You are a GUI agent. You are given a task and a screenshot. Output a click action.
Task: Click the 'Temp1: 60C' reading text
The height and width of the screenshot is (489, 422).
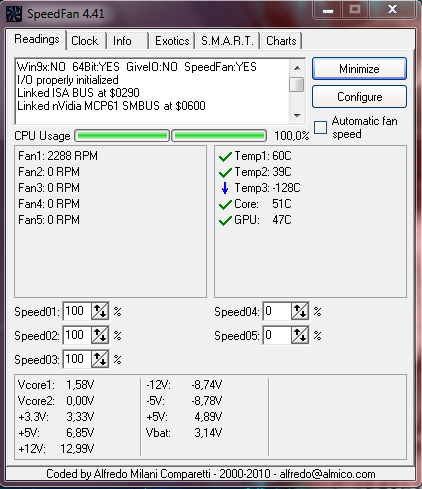click(263, 156)
